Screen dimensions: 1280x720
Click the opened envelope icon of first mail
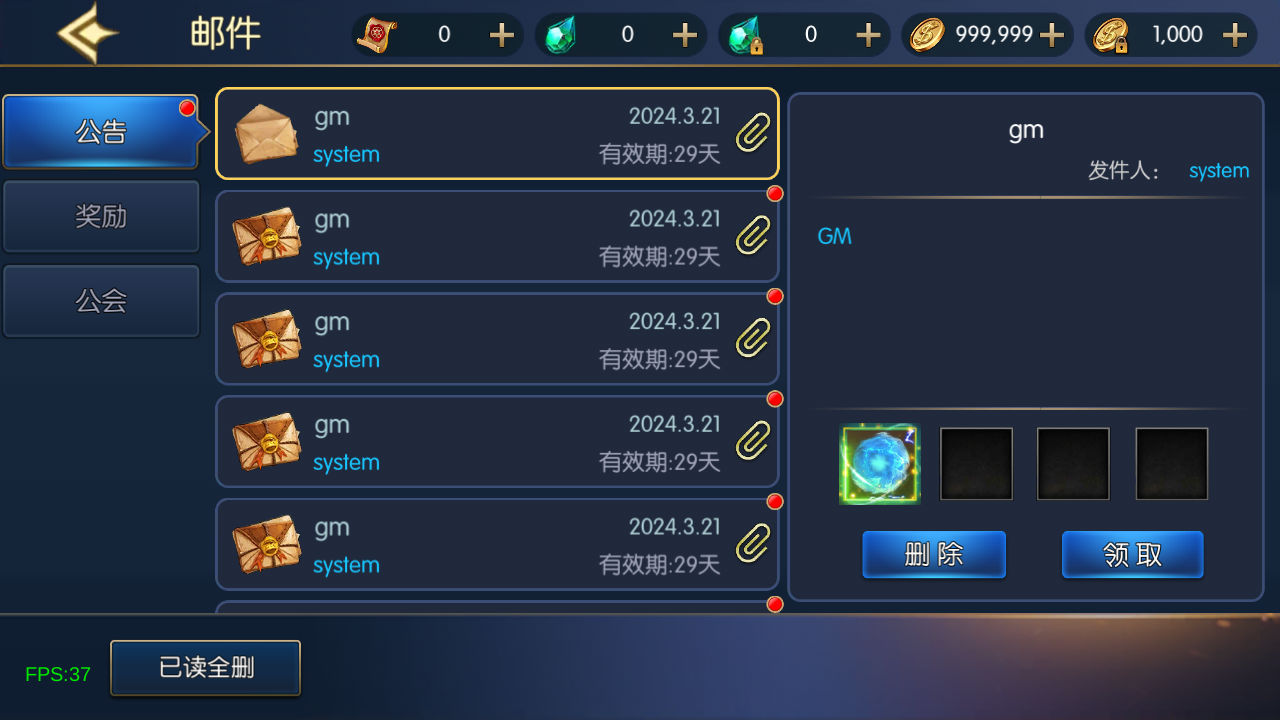[x=266, y=134]
